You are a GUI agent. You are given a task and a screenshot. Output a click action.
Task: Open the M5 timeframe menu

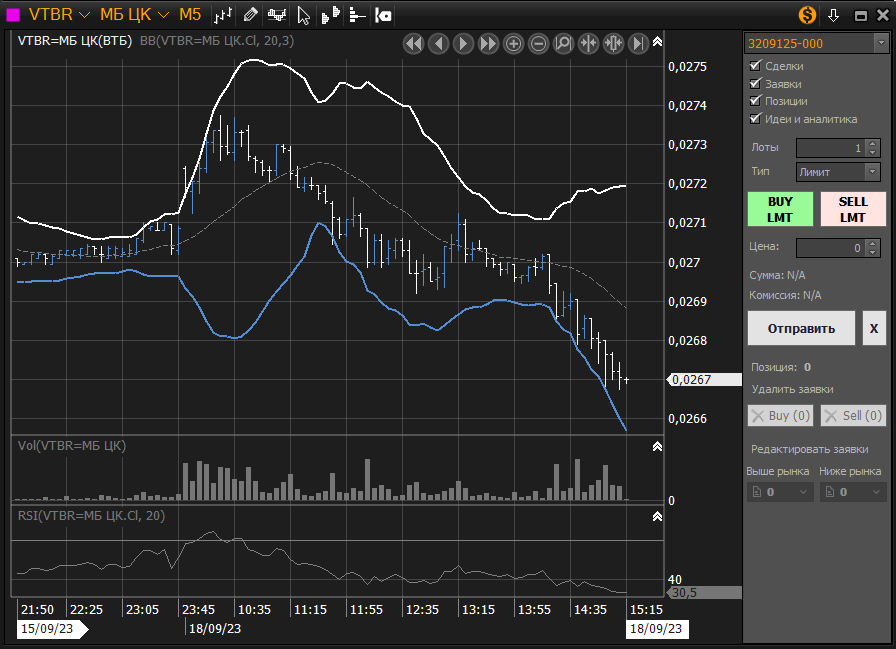[x=190, y=15]
